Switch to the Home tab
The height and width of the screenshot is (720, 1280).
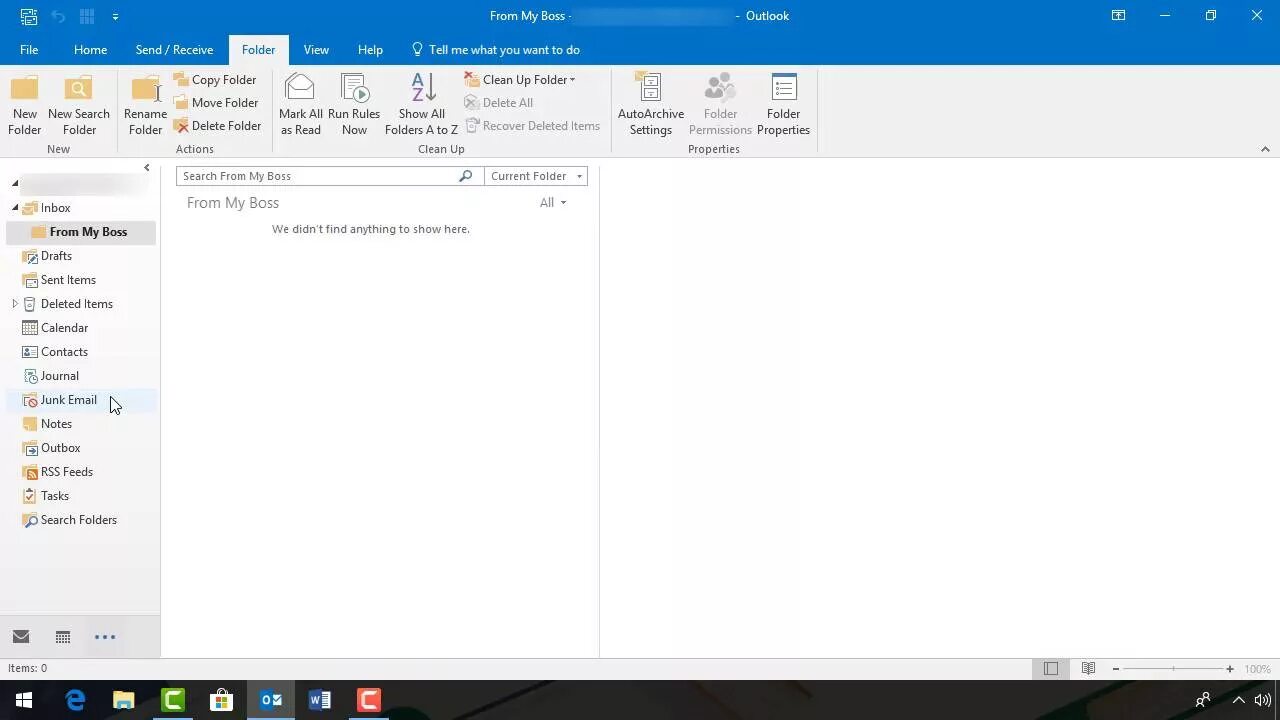tap(90, 50)
